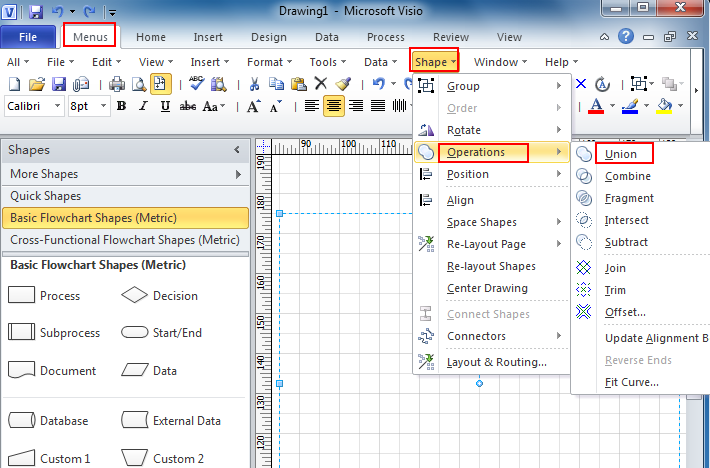Image resolution: width=710 pixels, height=468 pixels.
Task: Click the Align text right icon
Action: [356, 106]
